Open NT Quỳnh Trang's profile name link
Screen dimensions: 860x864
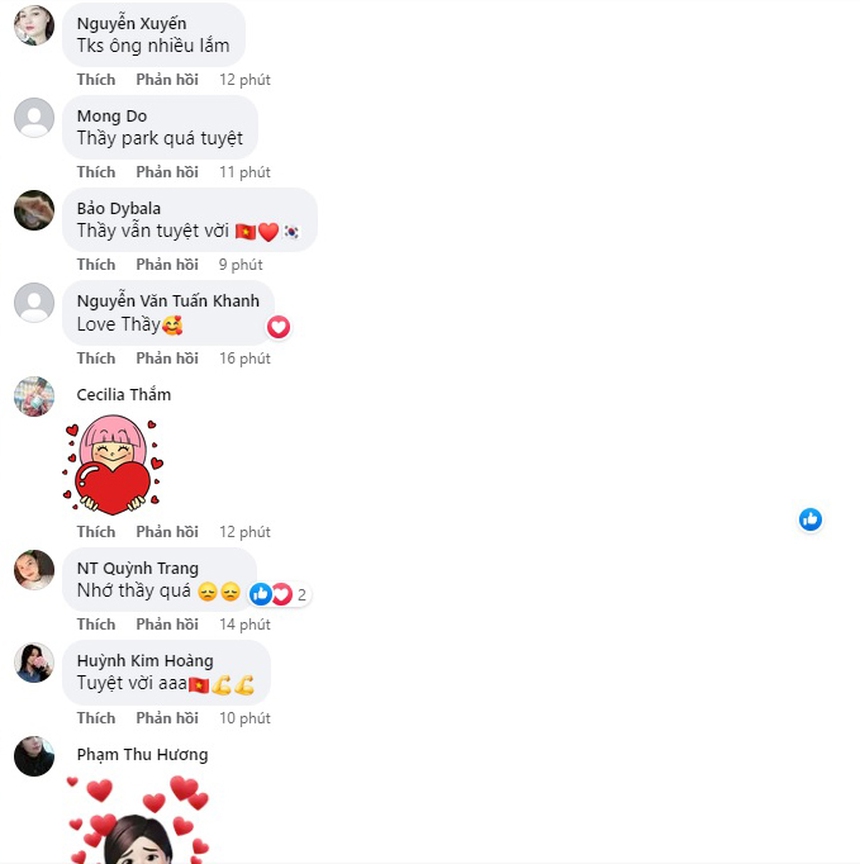point(138,568)
